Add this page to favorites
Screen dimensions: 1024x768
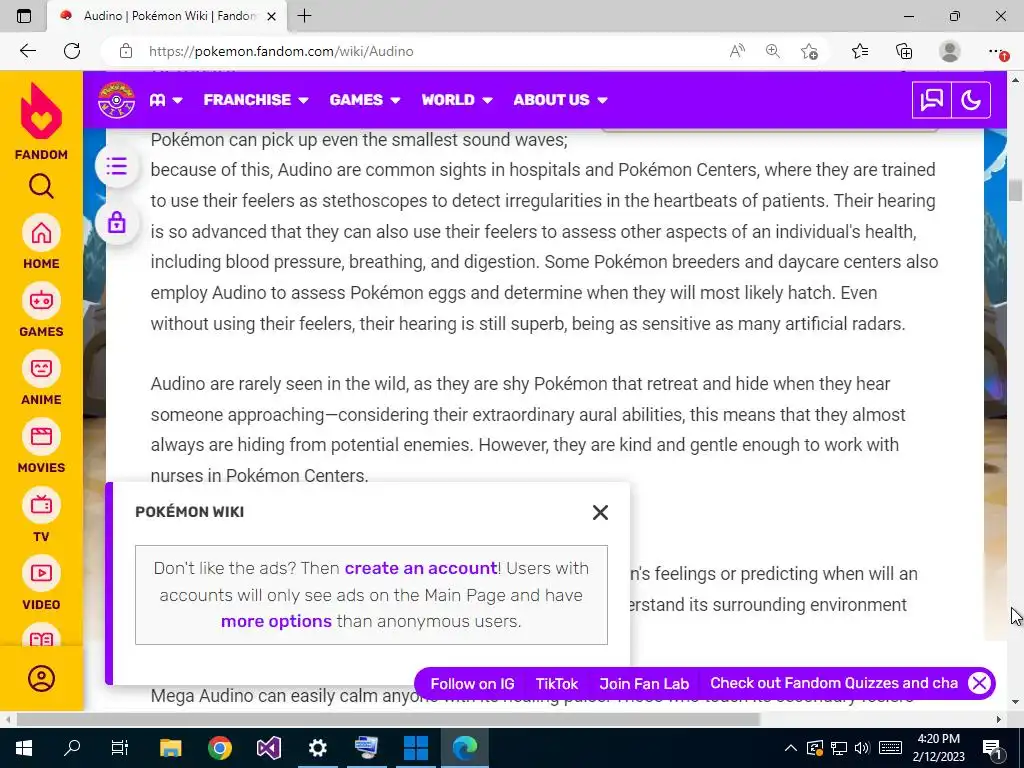coord(809,51)
